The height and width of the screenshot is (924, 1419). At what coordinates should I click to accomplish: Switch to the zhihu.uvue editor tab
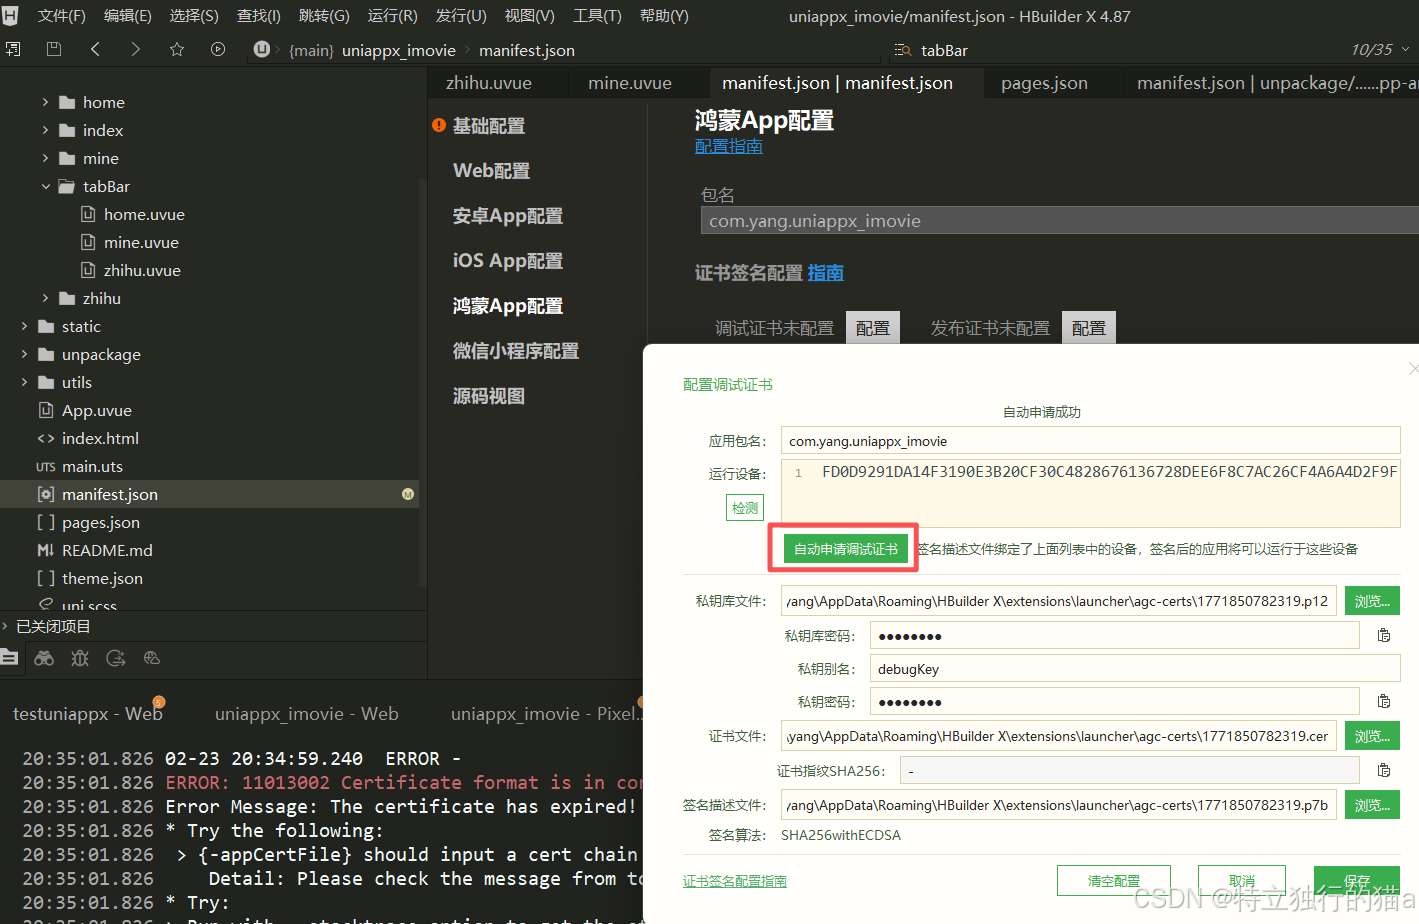point(489,83)
